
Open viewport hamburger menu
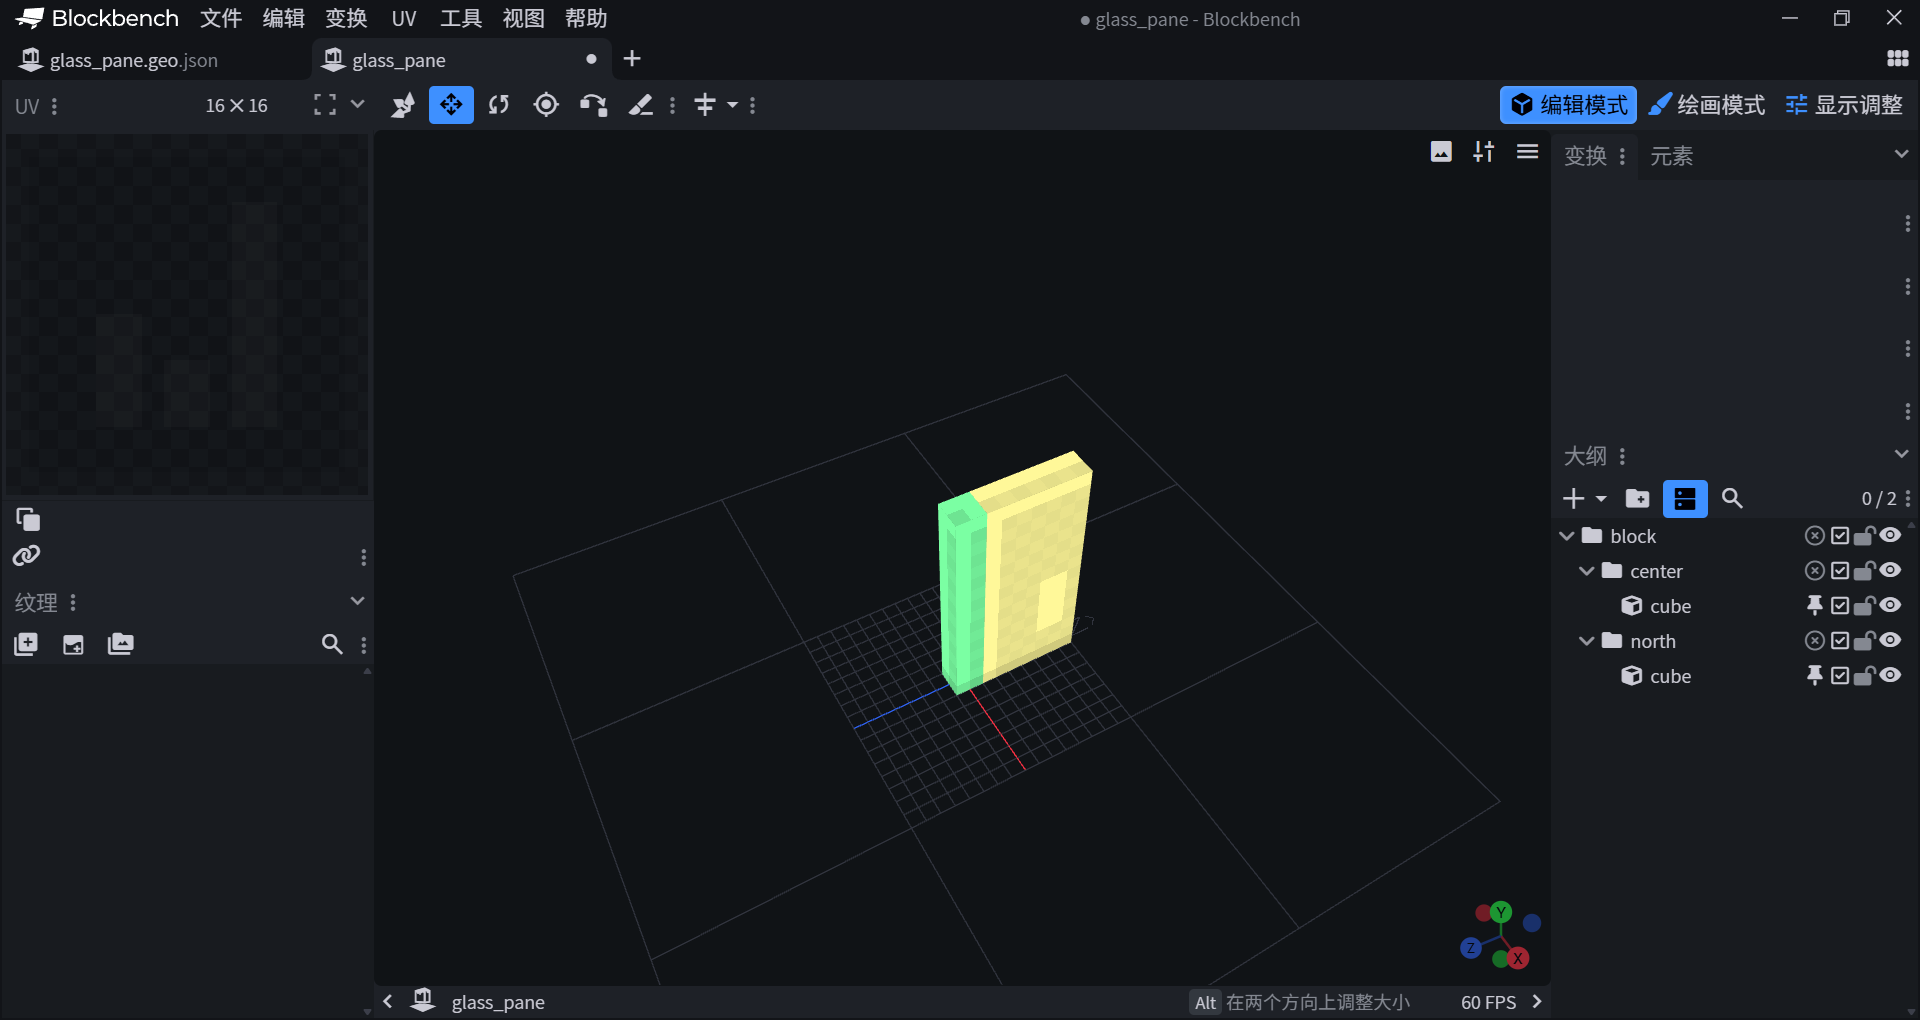click(x=1527, y=152)
